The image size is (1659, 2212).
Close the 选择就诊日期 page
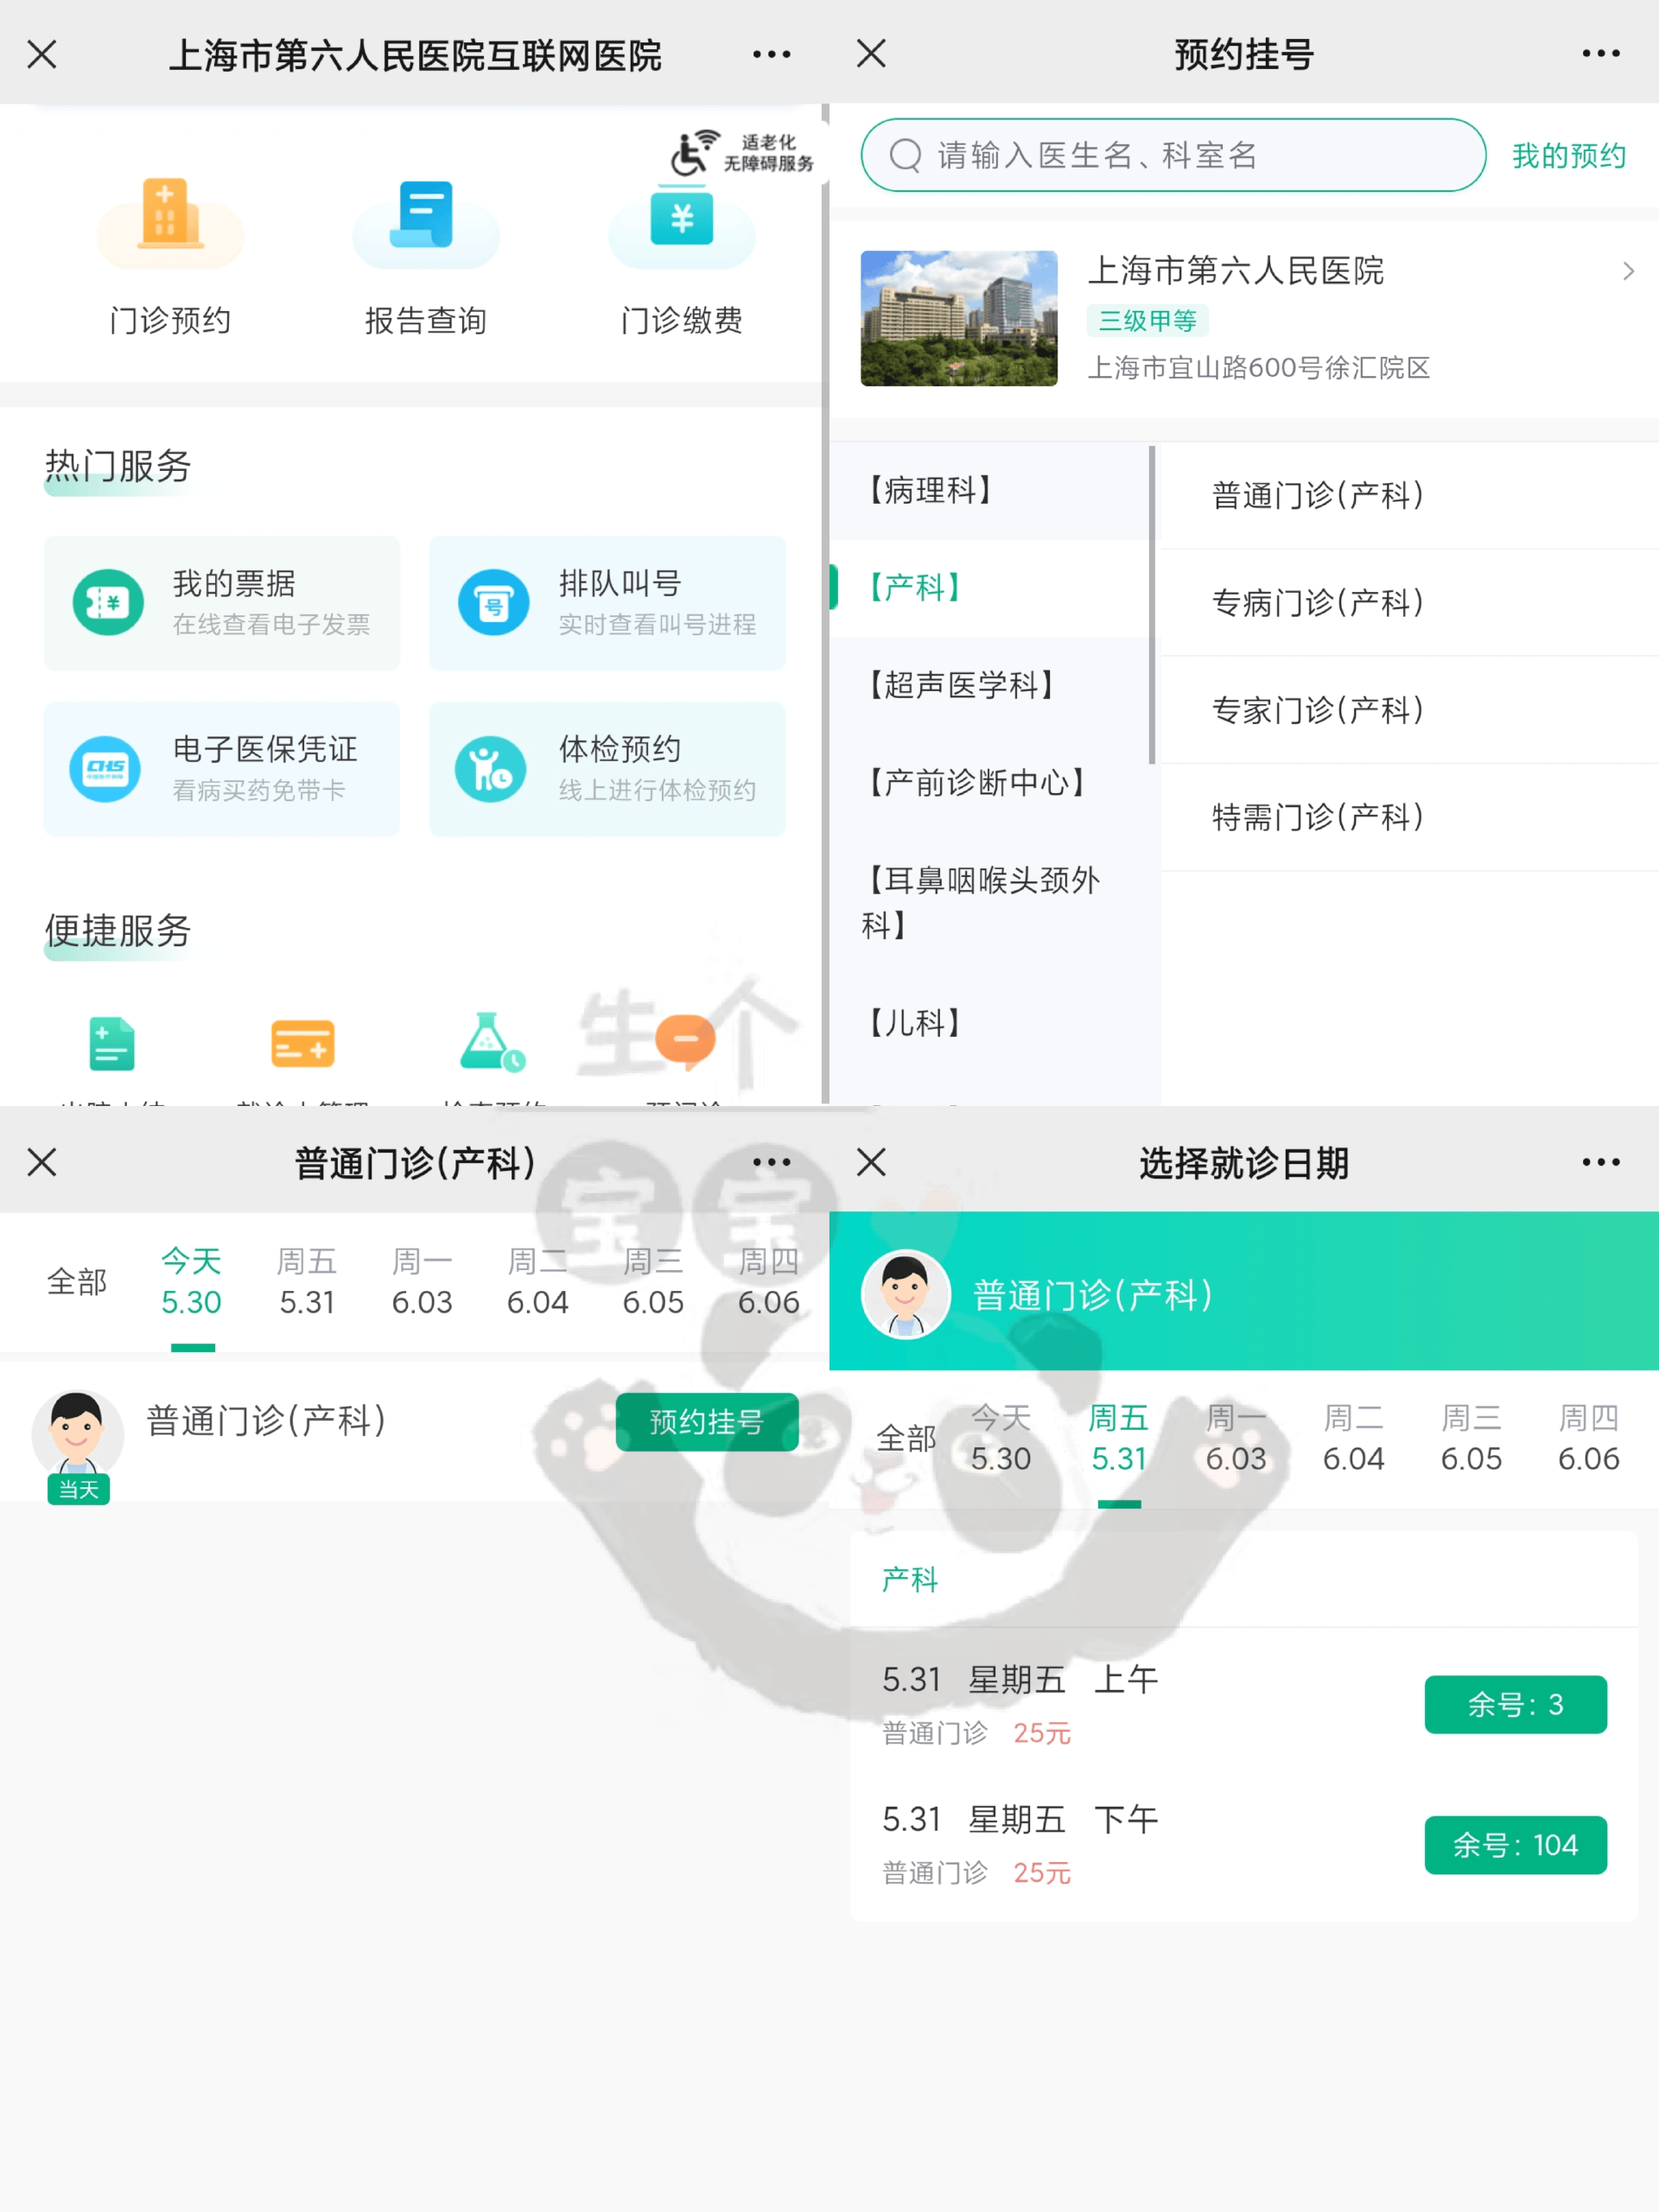pyautogui.click(x=871, y=1162)
